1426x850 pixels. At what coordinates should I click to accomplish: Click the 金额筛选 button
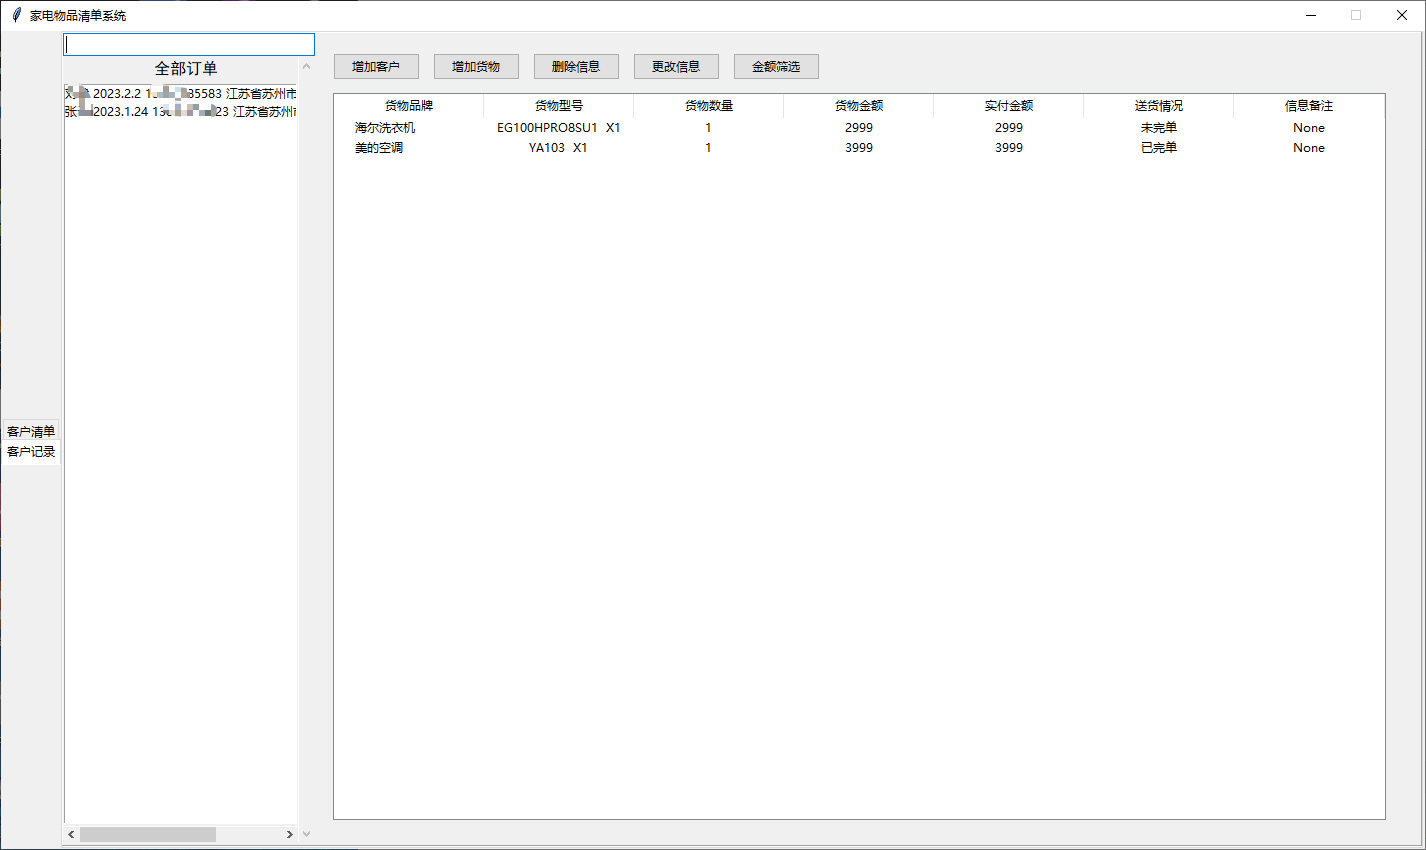[x=776, y=67]
